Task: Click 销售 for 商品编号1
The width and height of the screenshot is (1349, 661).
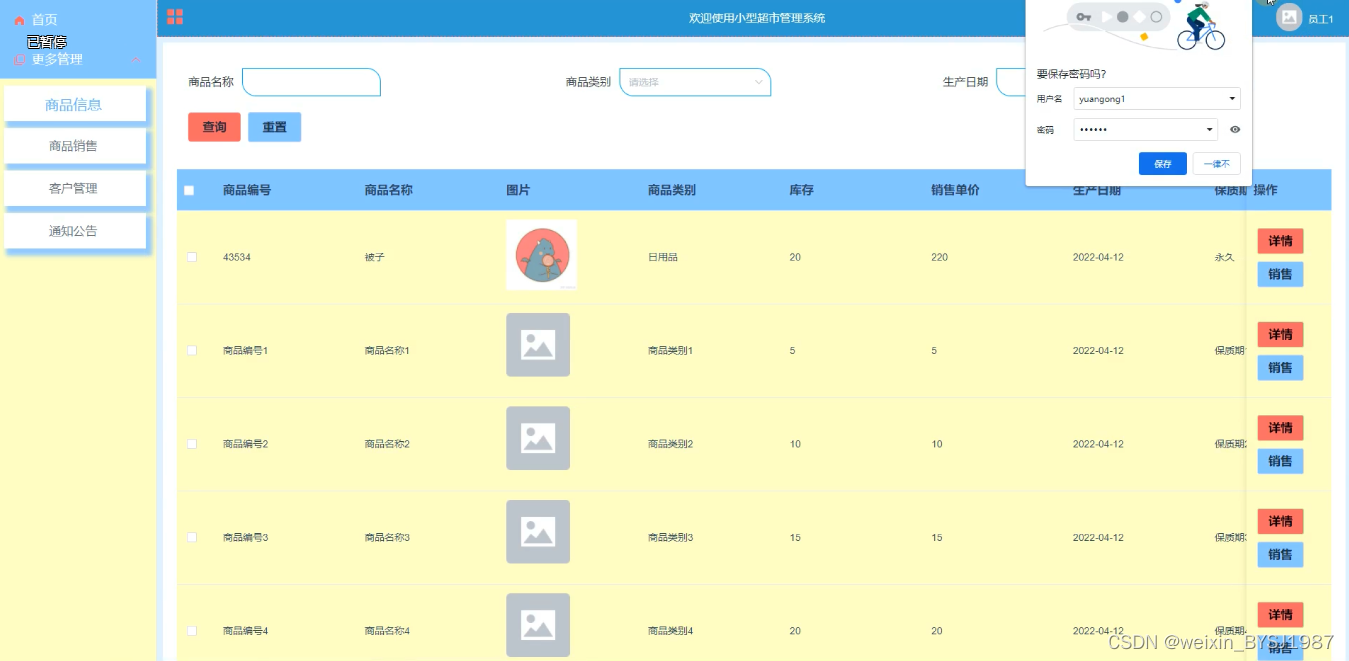Action: tap(1280, 368)
